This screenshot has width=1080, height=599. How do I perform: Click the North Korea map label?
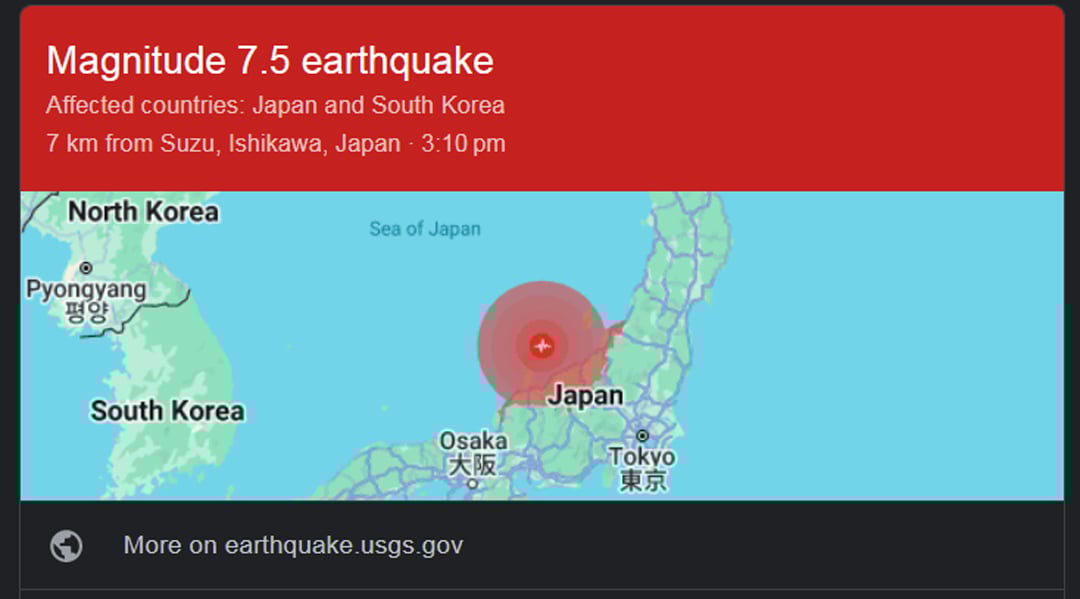pyautogui.click(x=143, y=211)
